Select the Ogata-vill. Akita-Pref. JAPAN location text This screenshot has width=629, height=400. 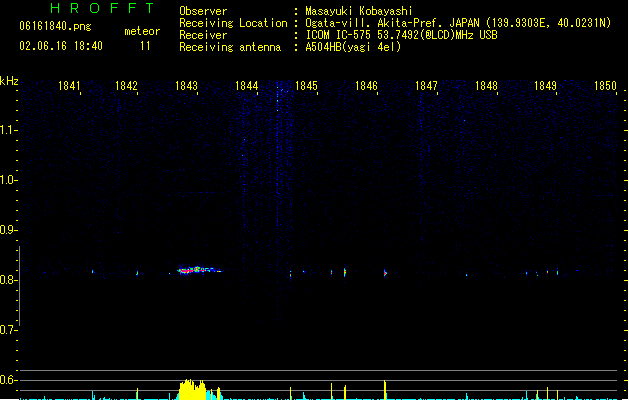point(458,23)
